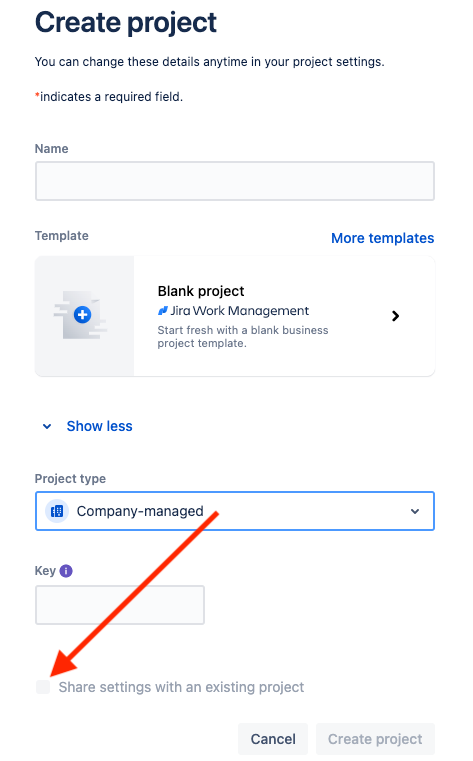Click the Create project heading
Screen dimensions: 473x761
126,22
